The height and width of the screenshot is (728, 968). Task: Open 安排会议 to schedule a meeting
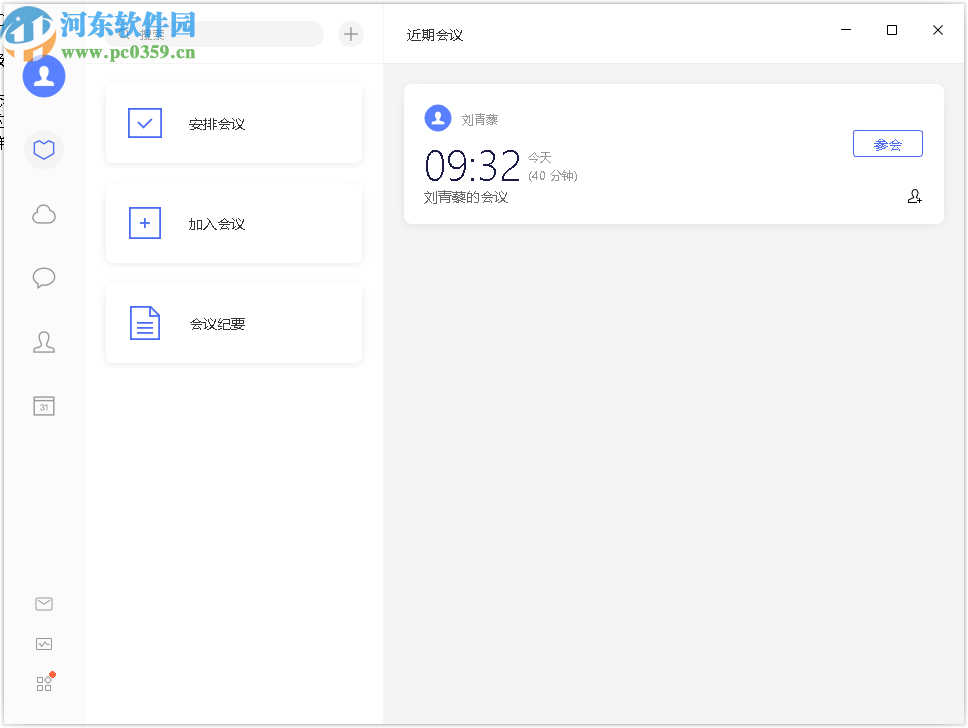pyautogui.click(x=233, y=123)
